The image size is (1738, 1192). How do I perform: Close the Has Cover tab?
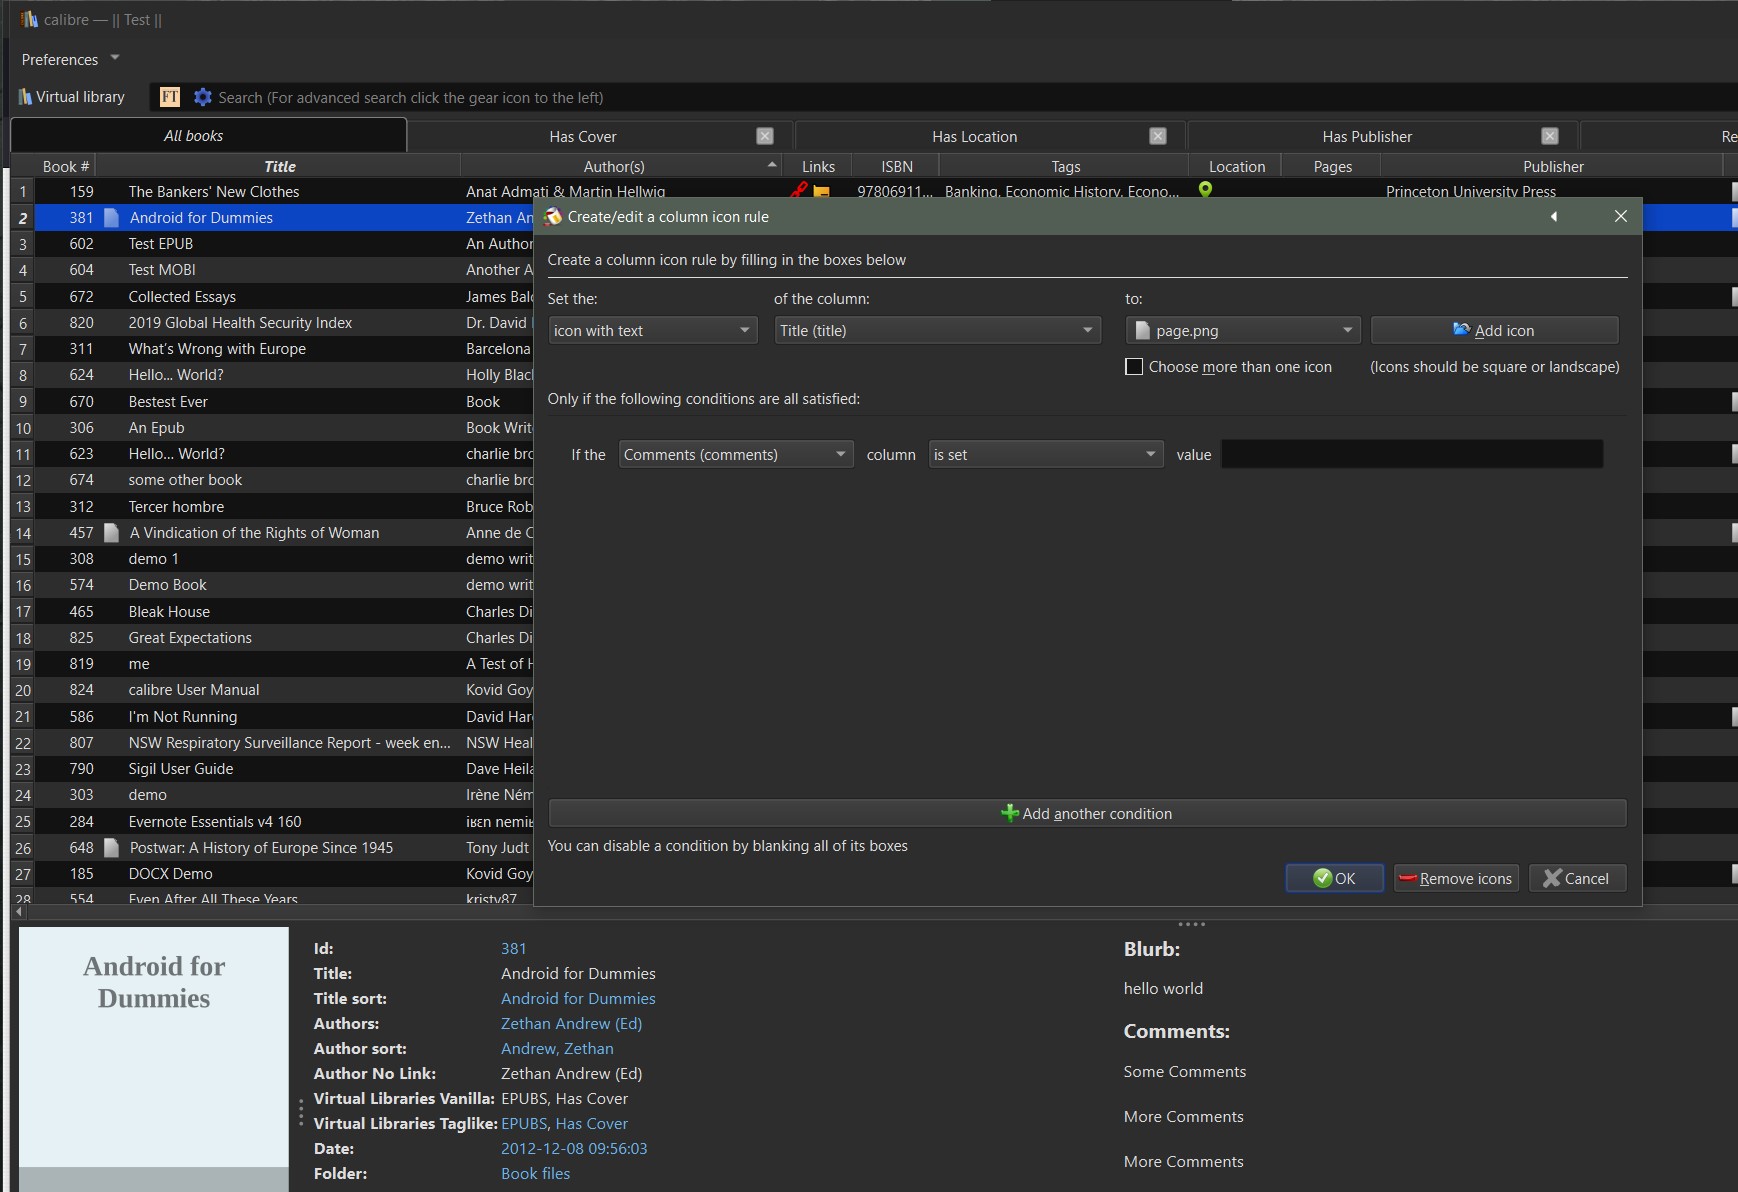tap(765, 136)
